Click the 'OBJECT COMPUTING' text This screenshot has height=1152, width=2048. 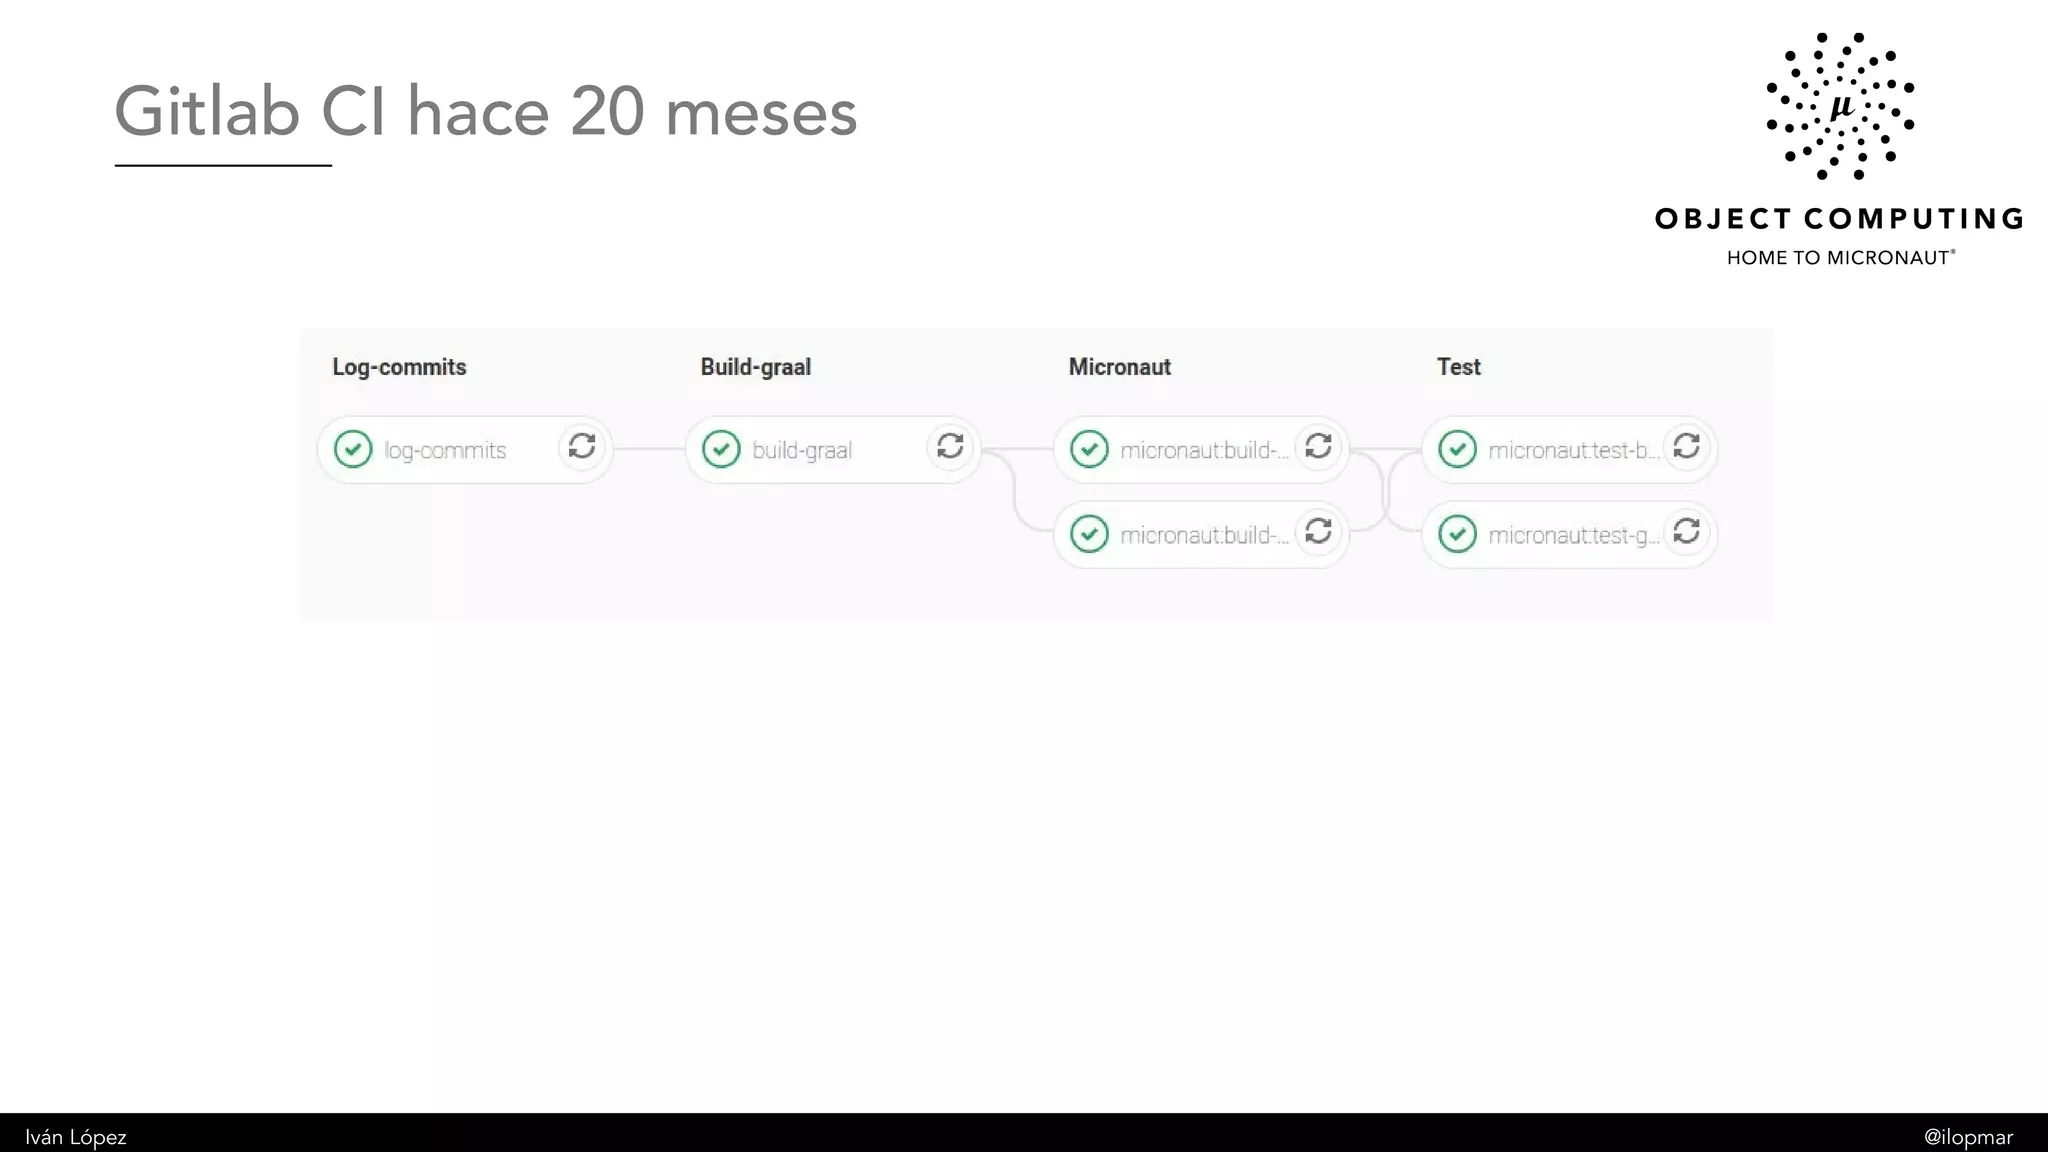[x=1840, y=219]
